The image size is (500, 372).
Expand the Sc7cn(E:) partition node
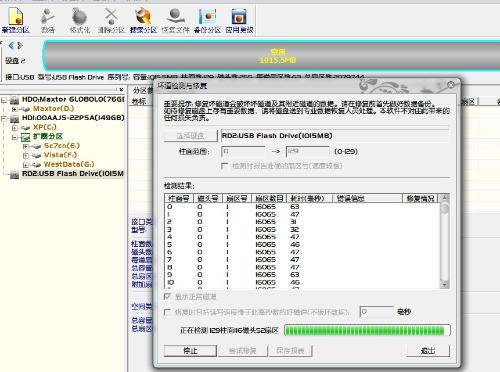coord(26,146)
